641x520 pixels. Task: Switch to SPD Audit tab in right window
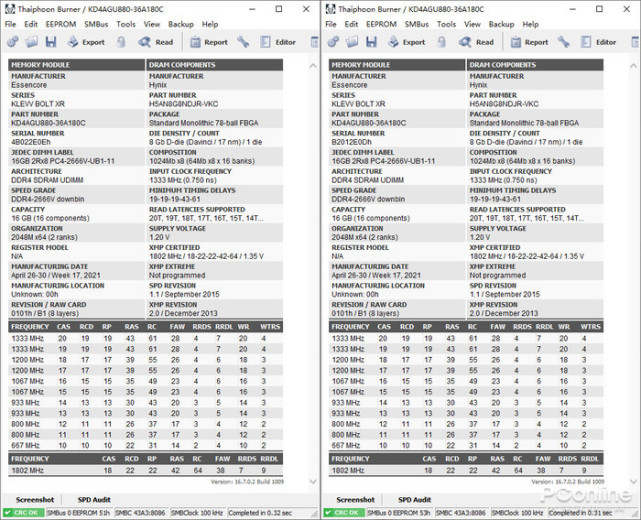(x=415, y=500)
